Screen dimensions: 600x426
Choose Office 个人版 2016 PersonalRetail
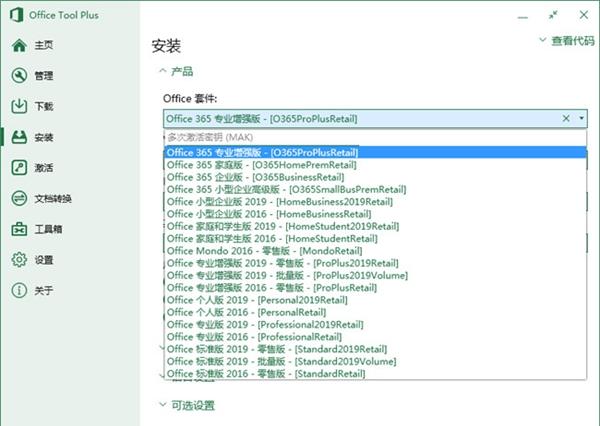tap(375, 312)
